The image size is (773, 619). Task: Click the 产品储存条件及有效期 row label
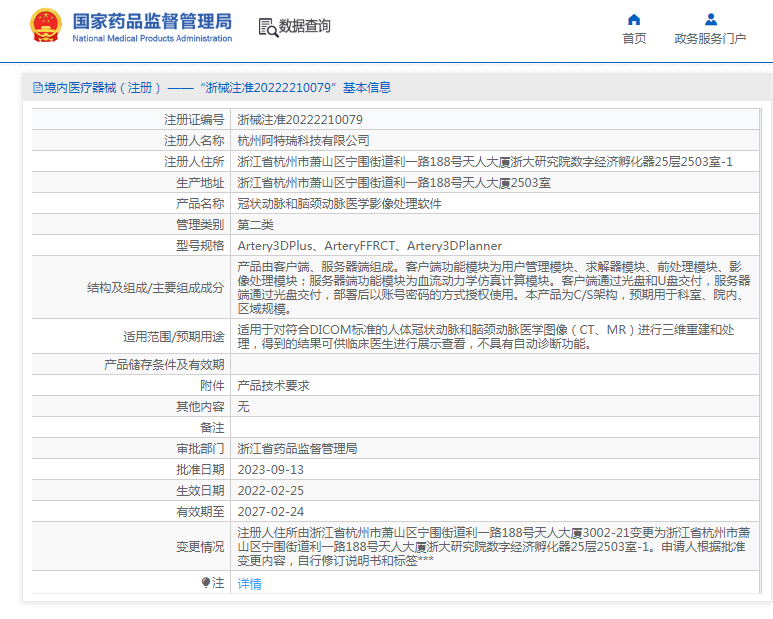click(x=164, y=365)
